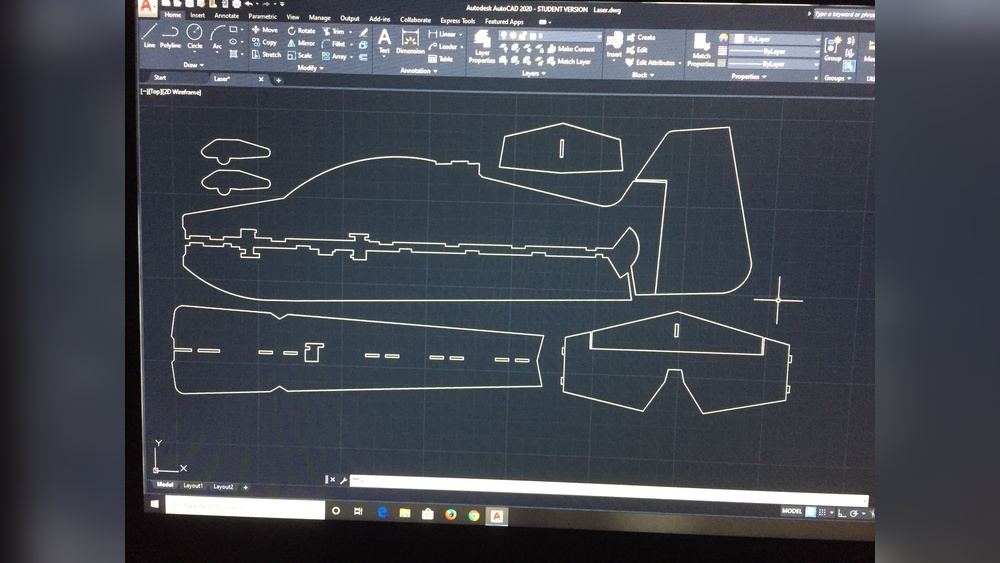
Task: Open the Trim dropdown arrow
Action: [x=351, y=32]
